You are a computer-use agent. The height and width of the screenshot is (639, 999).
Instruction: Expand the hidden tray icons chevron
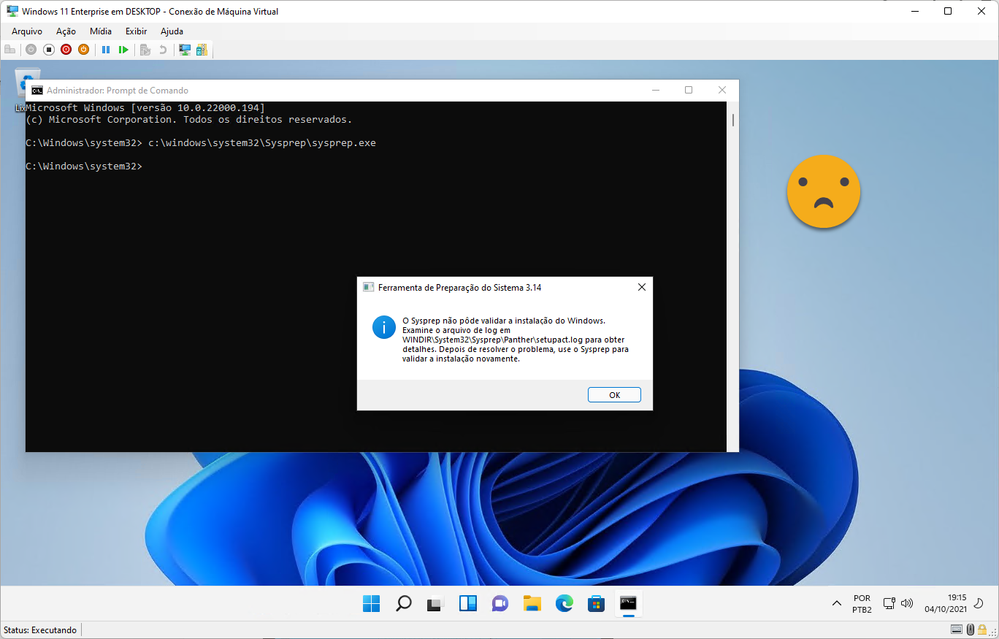pos(837,603)
